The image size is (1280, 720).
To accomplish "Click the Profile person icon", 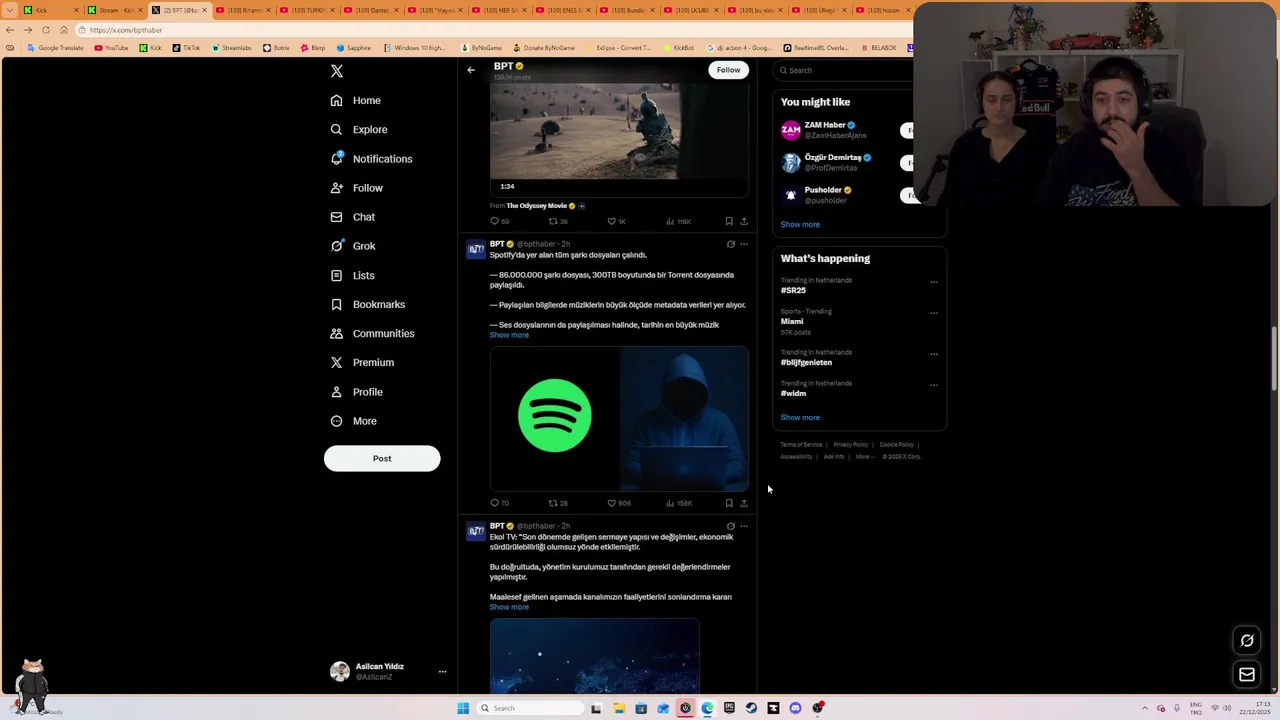I will click(337, 392).
